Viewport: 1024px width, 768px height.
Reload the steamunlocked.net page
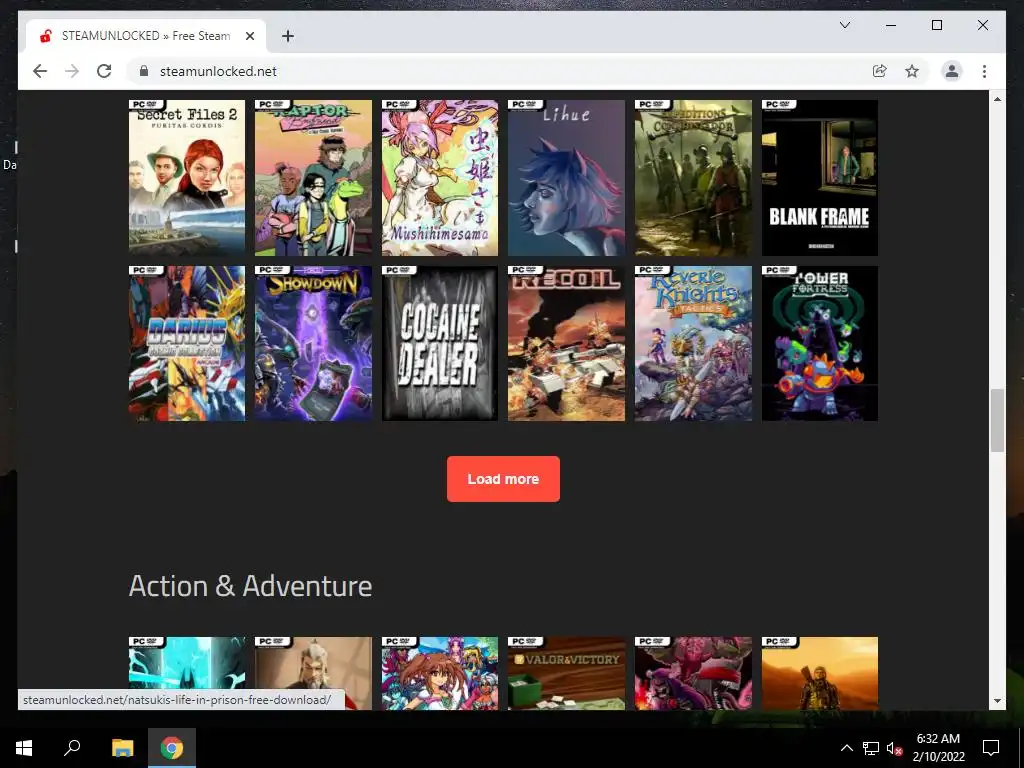104,71
